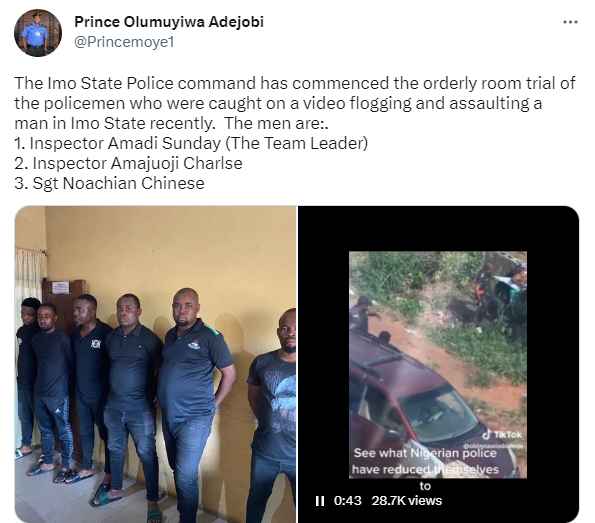The image size is (595, 523).
Task: Click the black area above the video frame
Action: pos(438,228)
